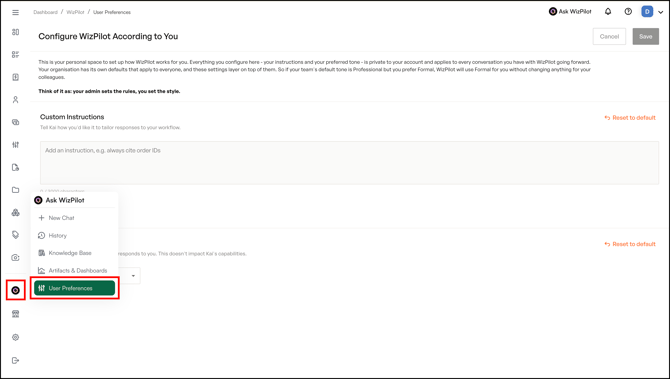The height and width of the screenshot is (379, 670).
Task: Open the person/user icon in sidebar
Action: pyautogui.click(x=15, y=100)
